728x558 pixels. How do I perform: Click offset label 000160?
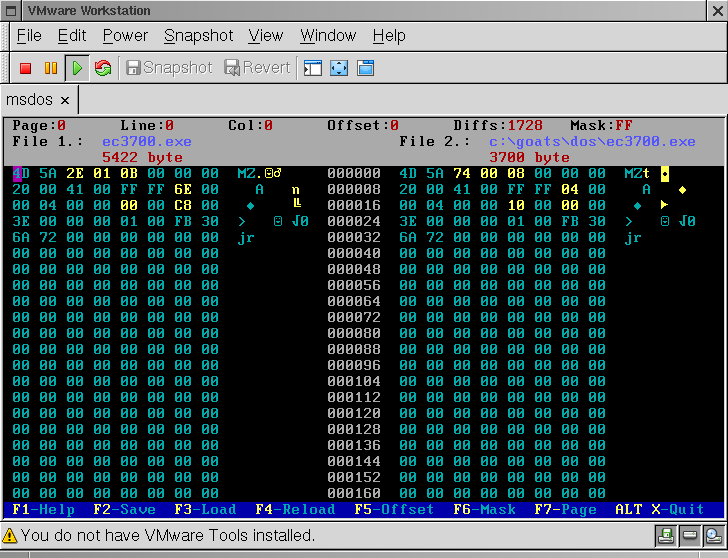pyautogui.click(x=354, y=493)
